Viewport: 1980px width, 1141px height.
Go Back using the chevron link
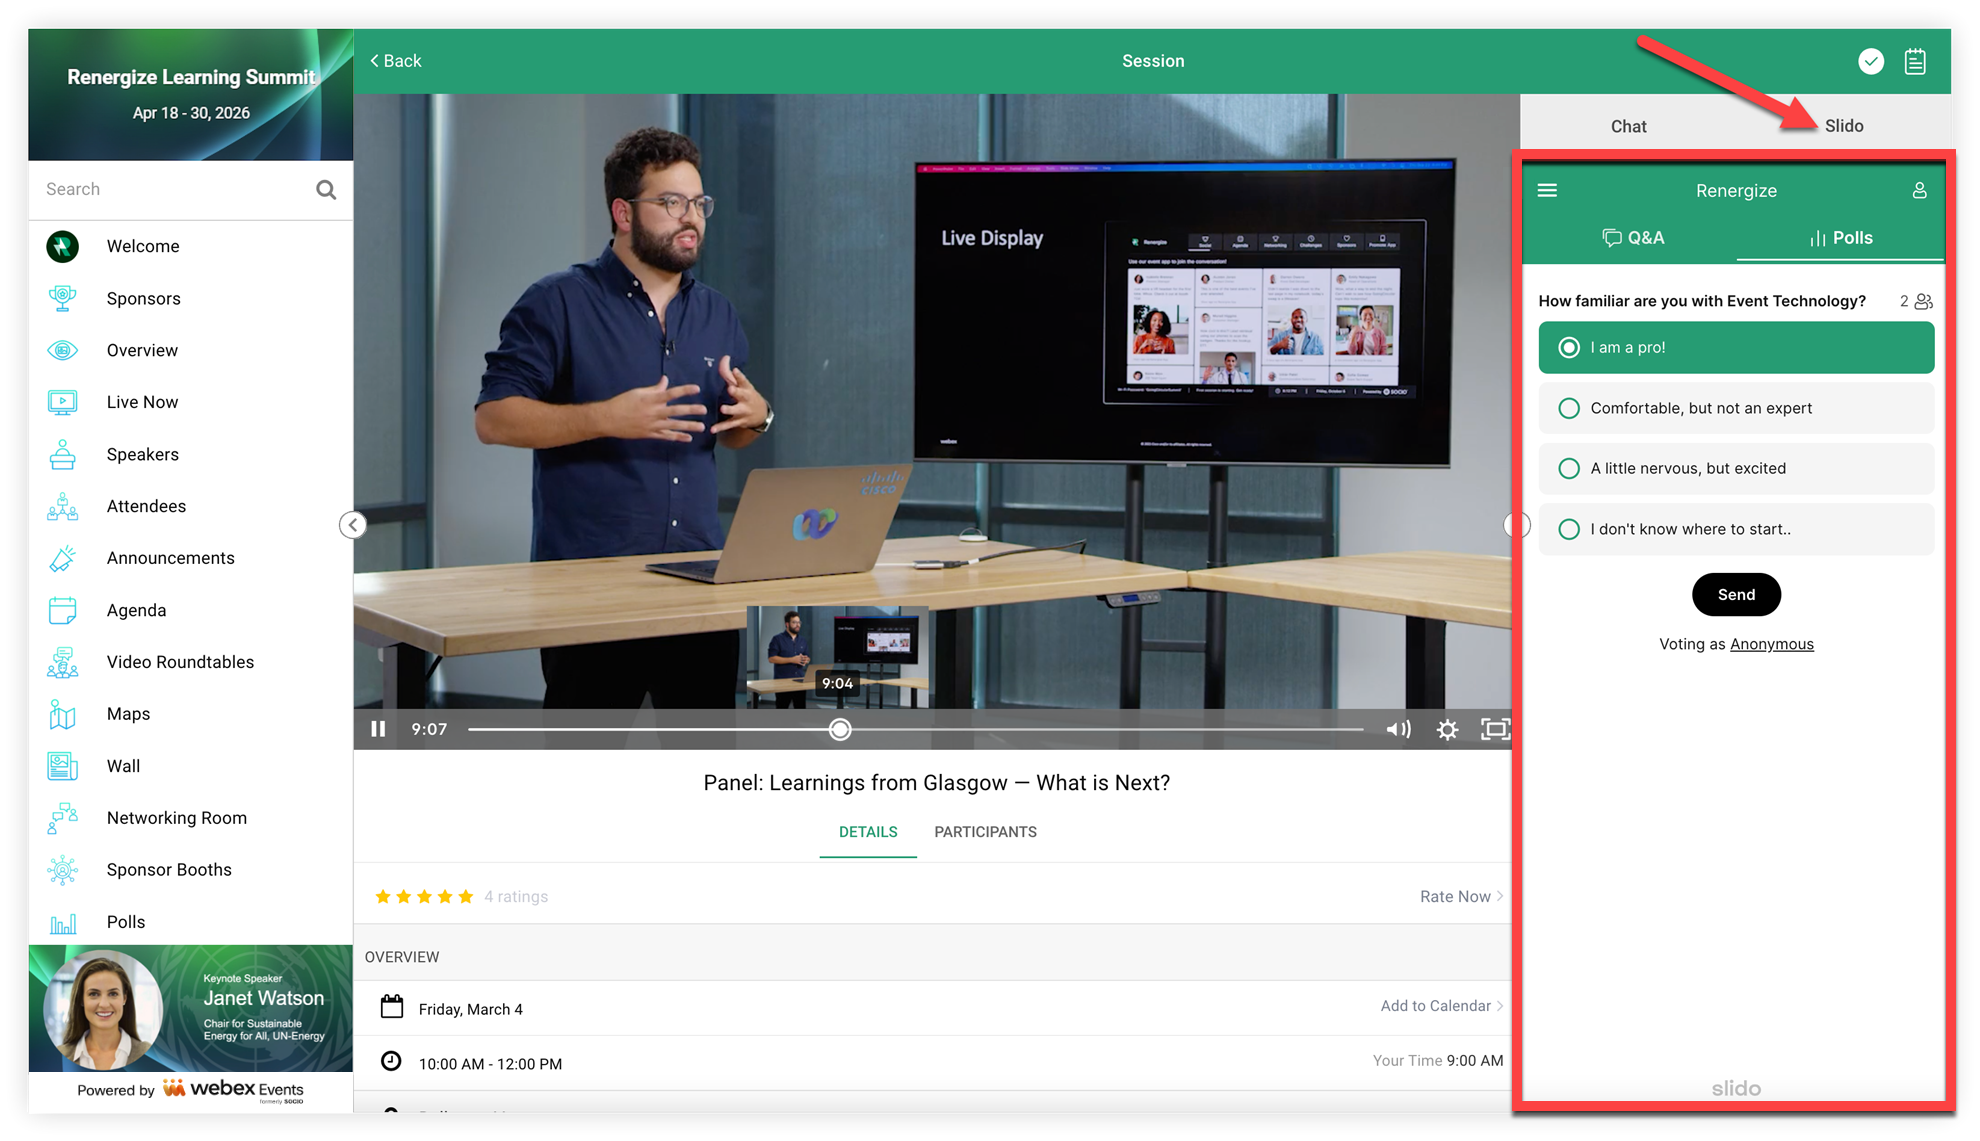(x=396, y=61)
